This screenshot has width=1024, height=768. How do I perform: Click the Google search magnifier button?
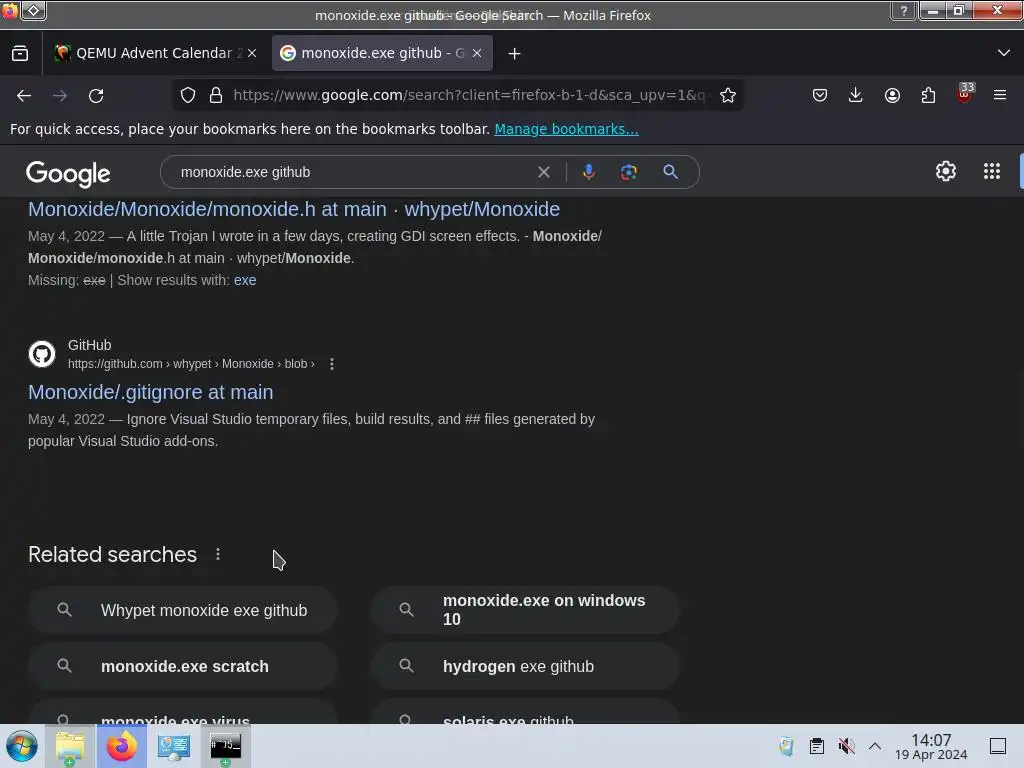point(670,172)
